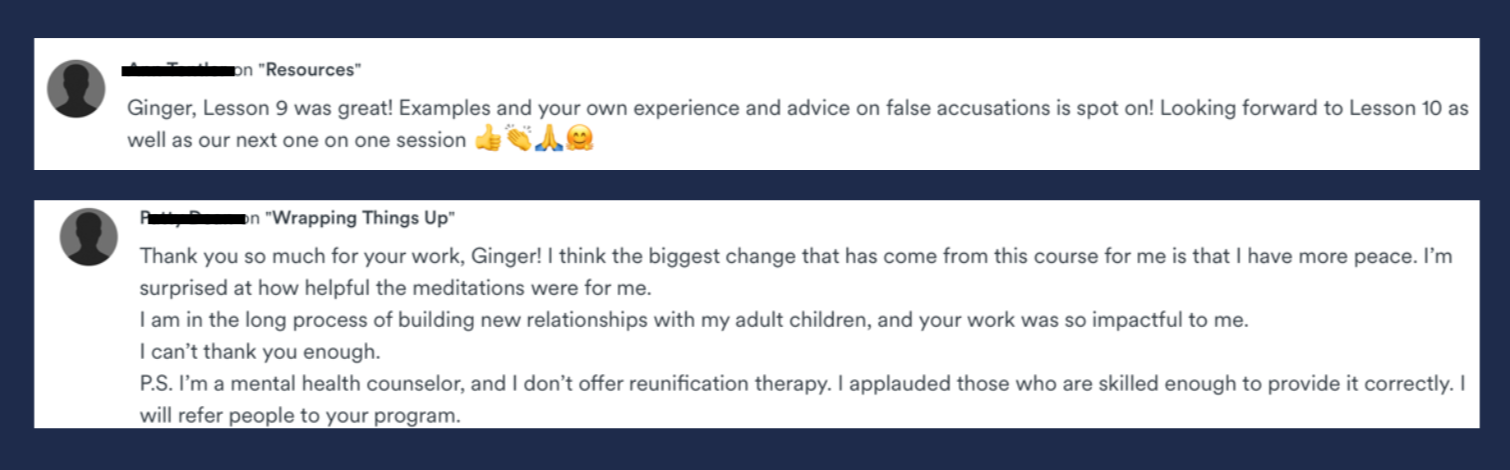Select the redacted name above the thank-you comment

pyautogui.click(x=193, y=218)
